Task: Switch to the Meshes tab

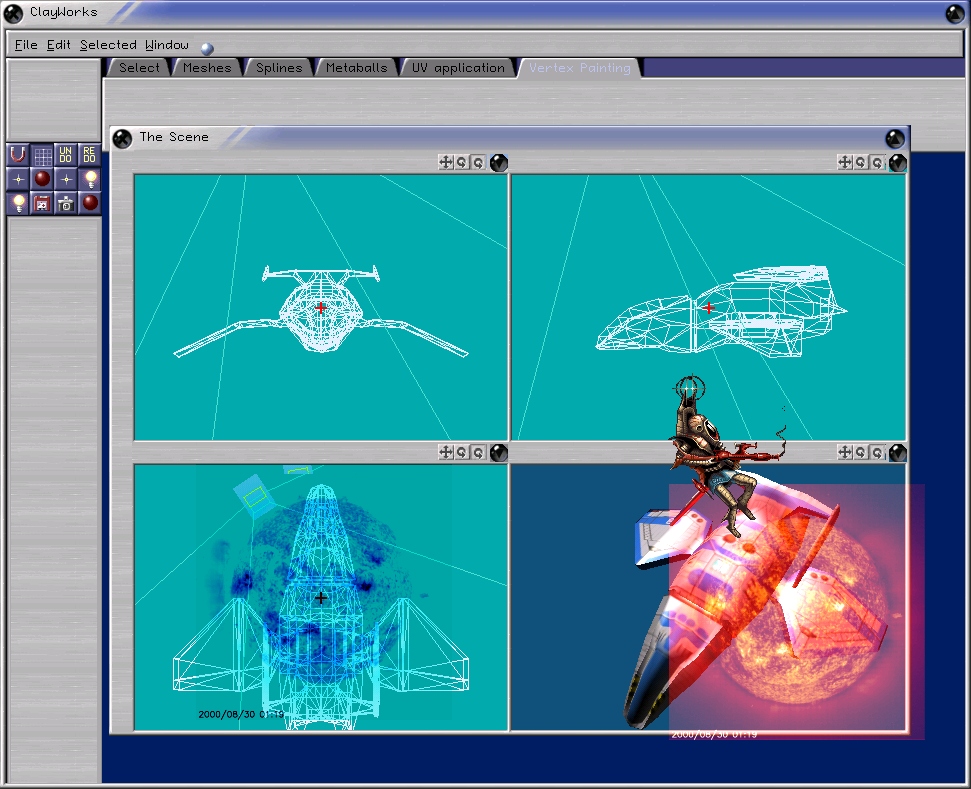Action: pos(207,68)
